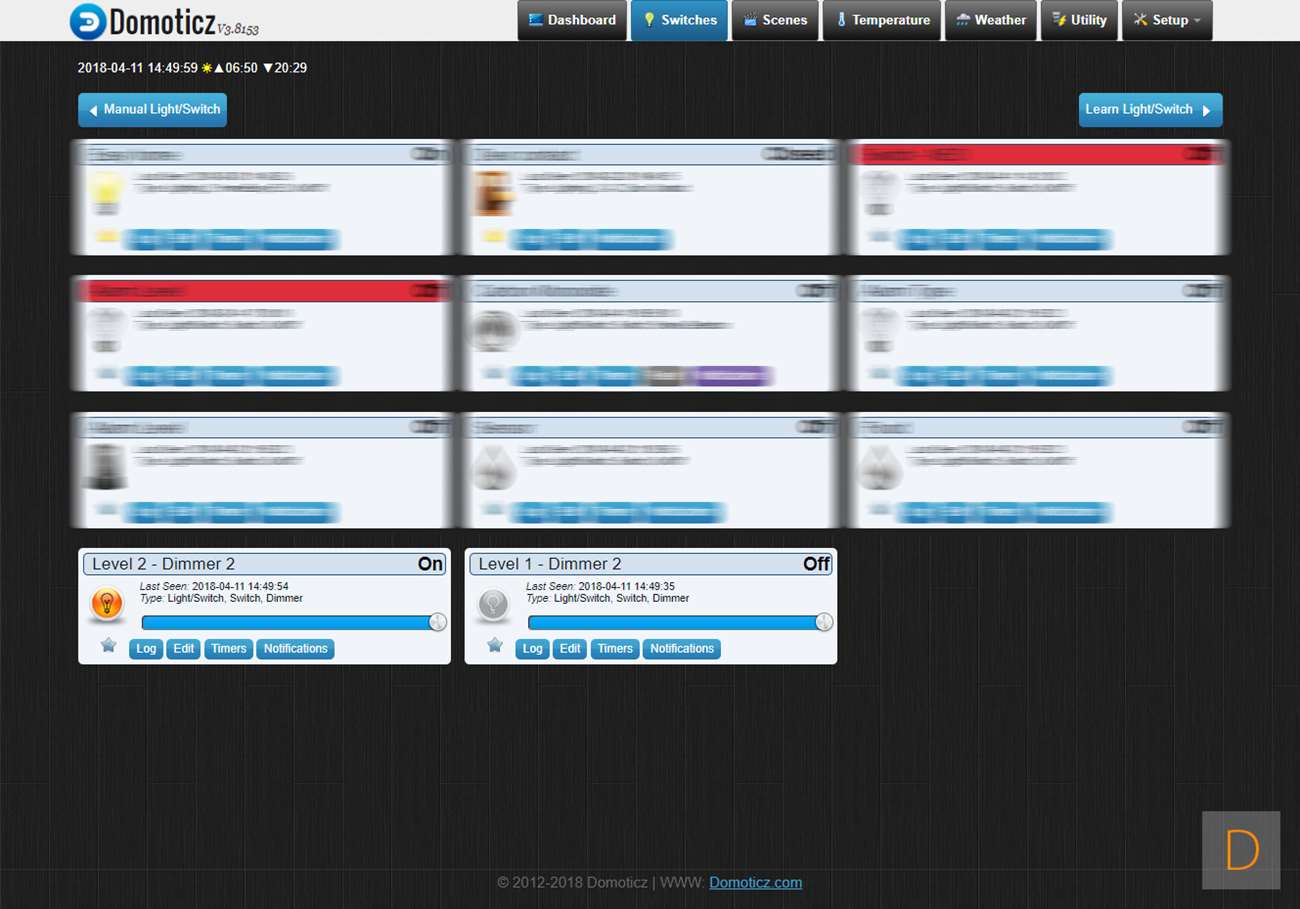Viewport: 1300px width, 909px height.
Task: Select the "2018-04-11 14:49:54" last seen value
Action: click(x=240, y=586)
